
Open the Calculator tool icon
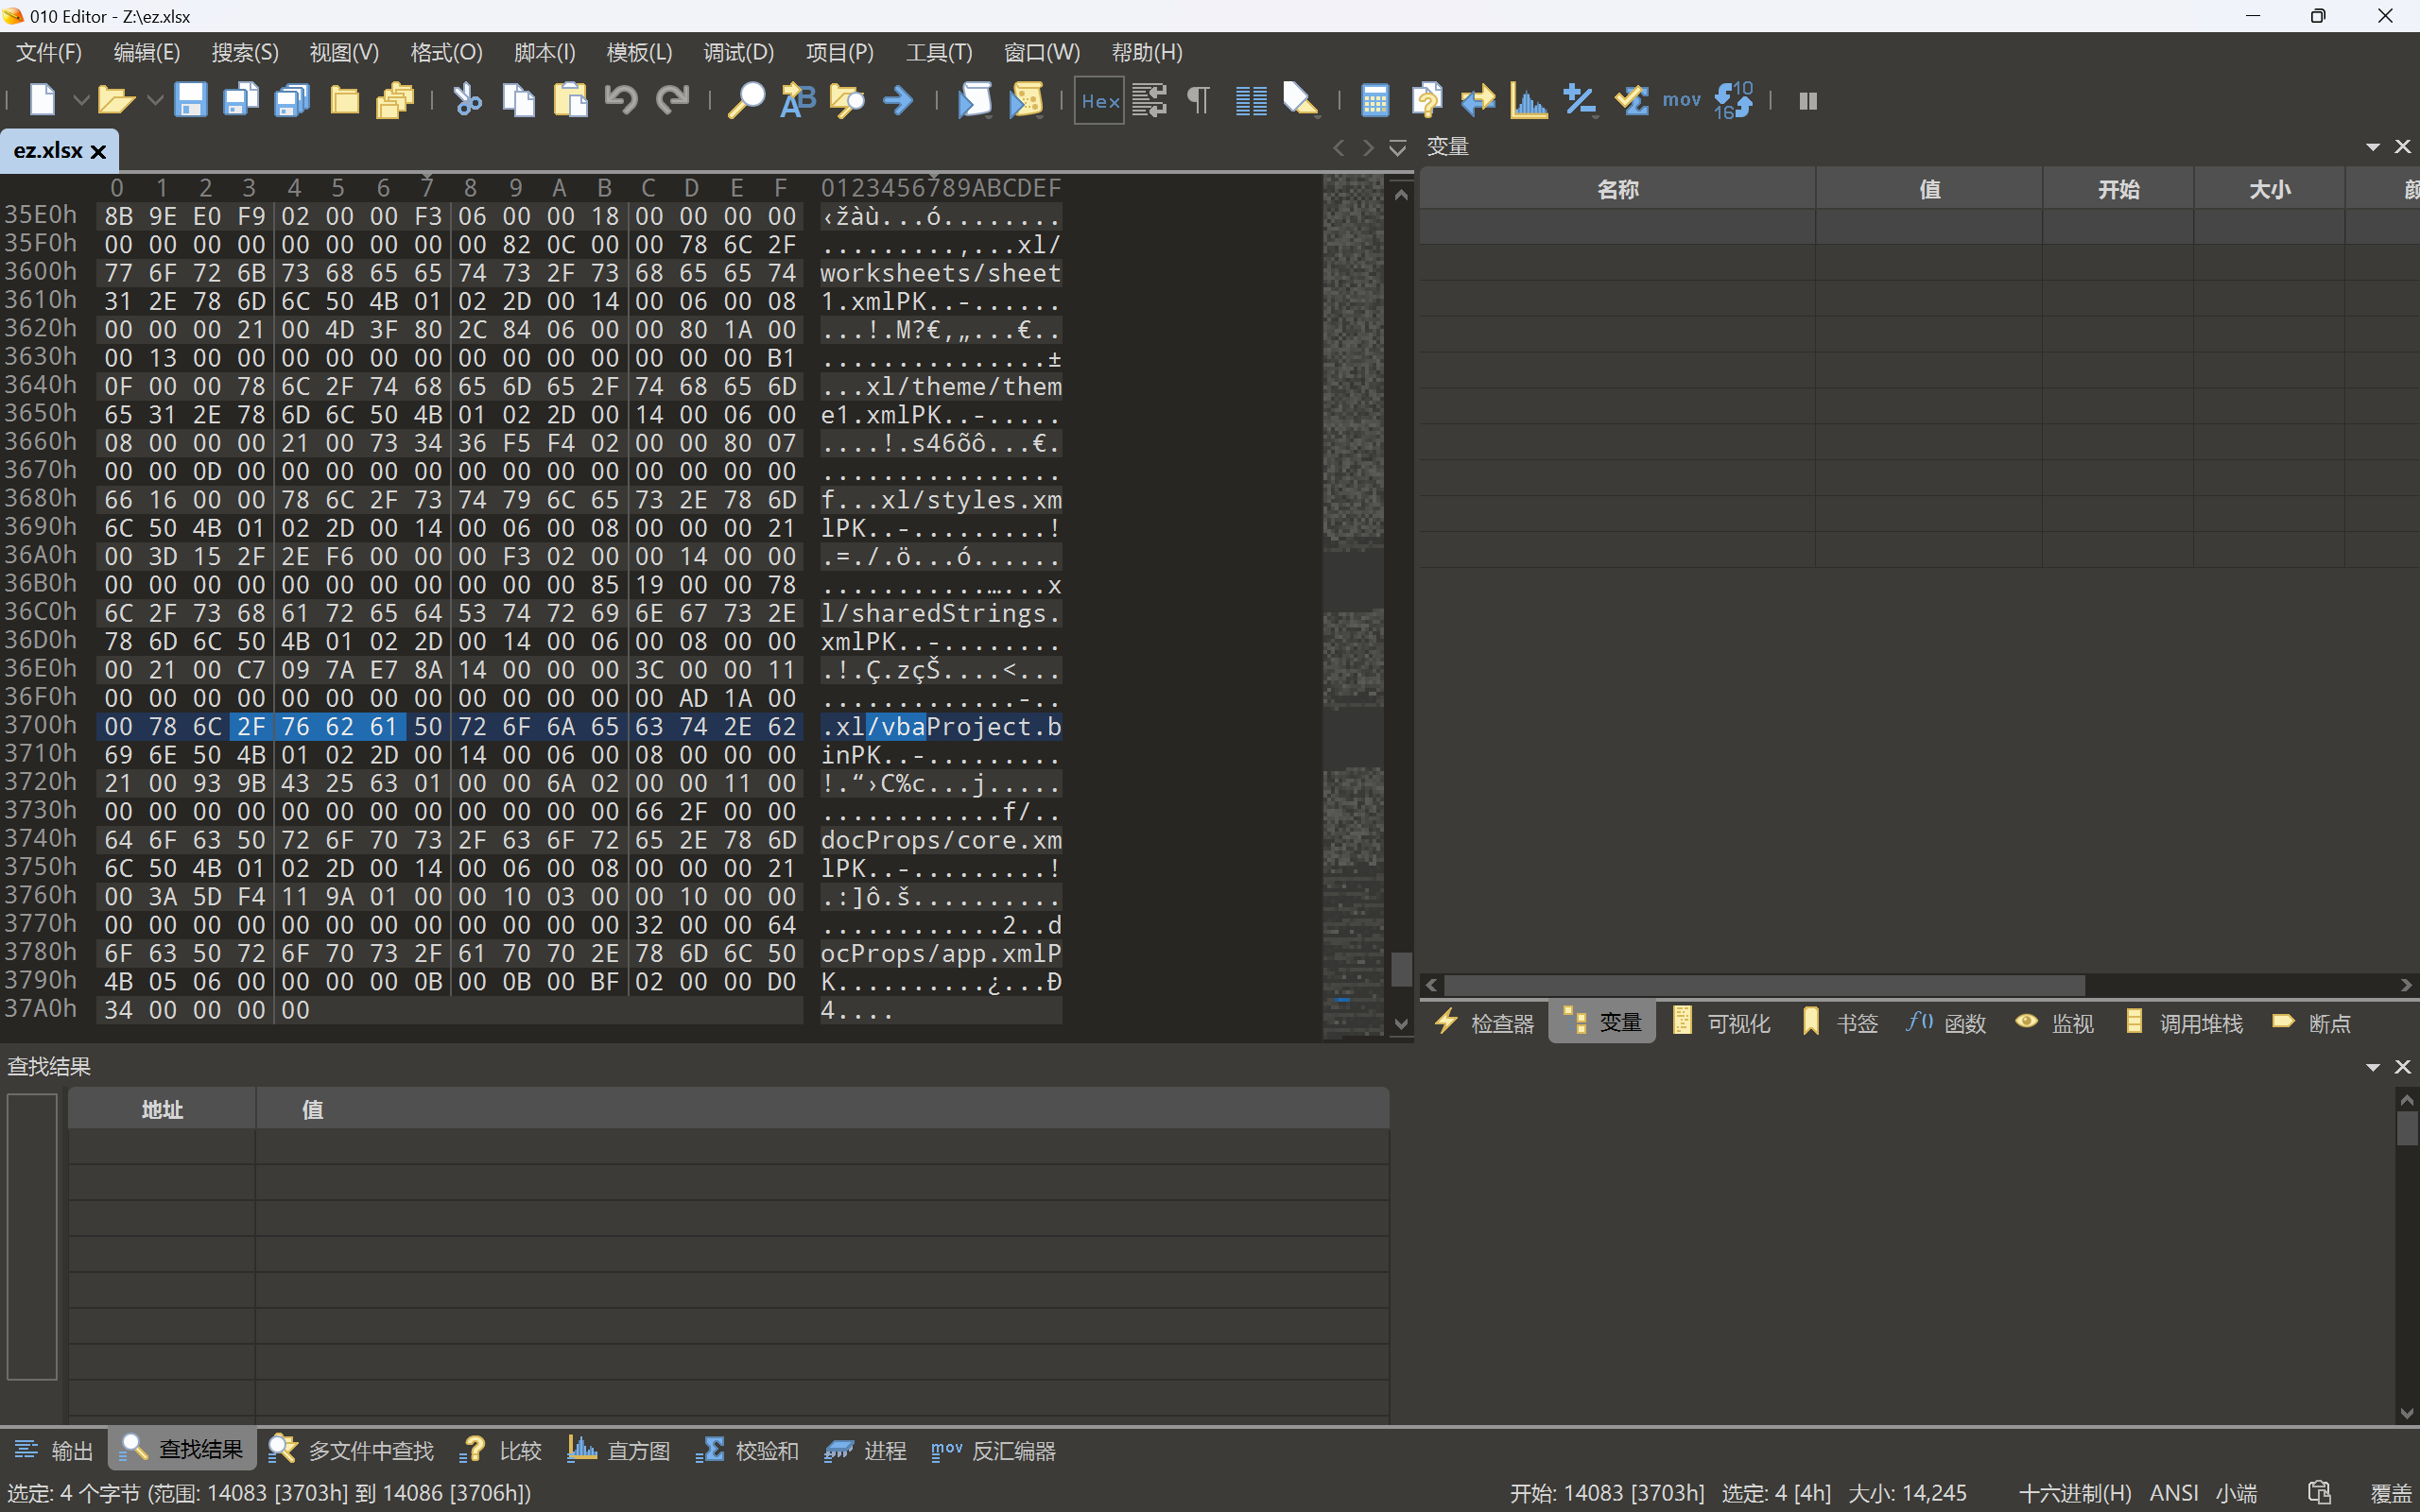(1375, 100)
